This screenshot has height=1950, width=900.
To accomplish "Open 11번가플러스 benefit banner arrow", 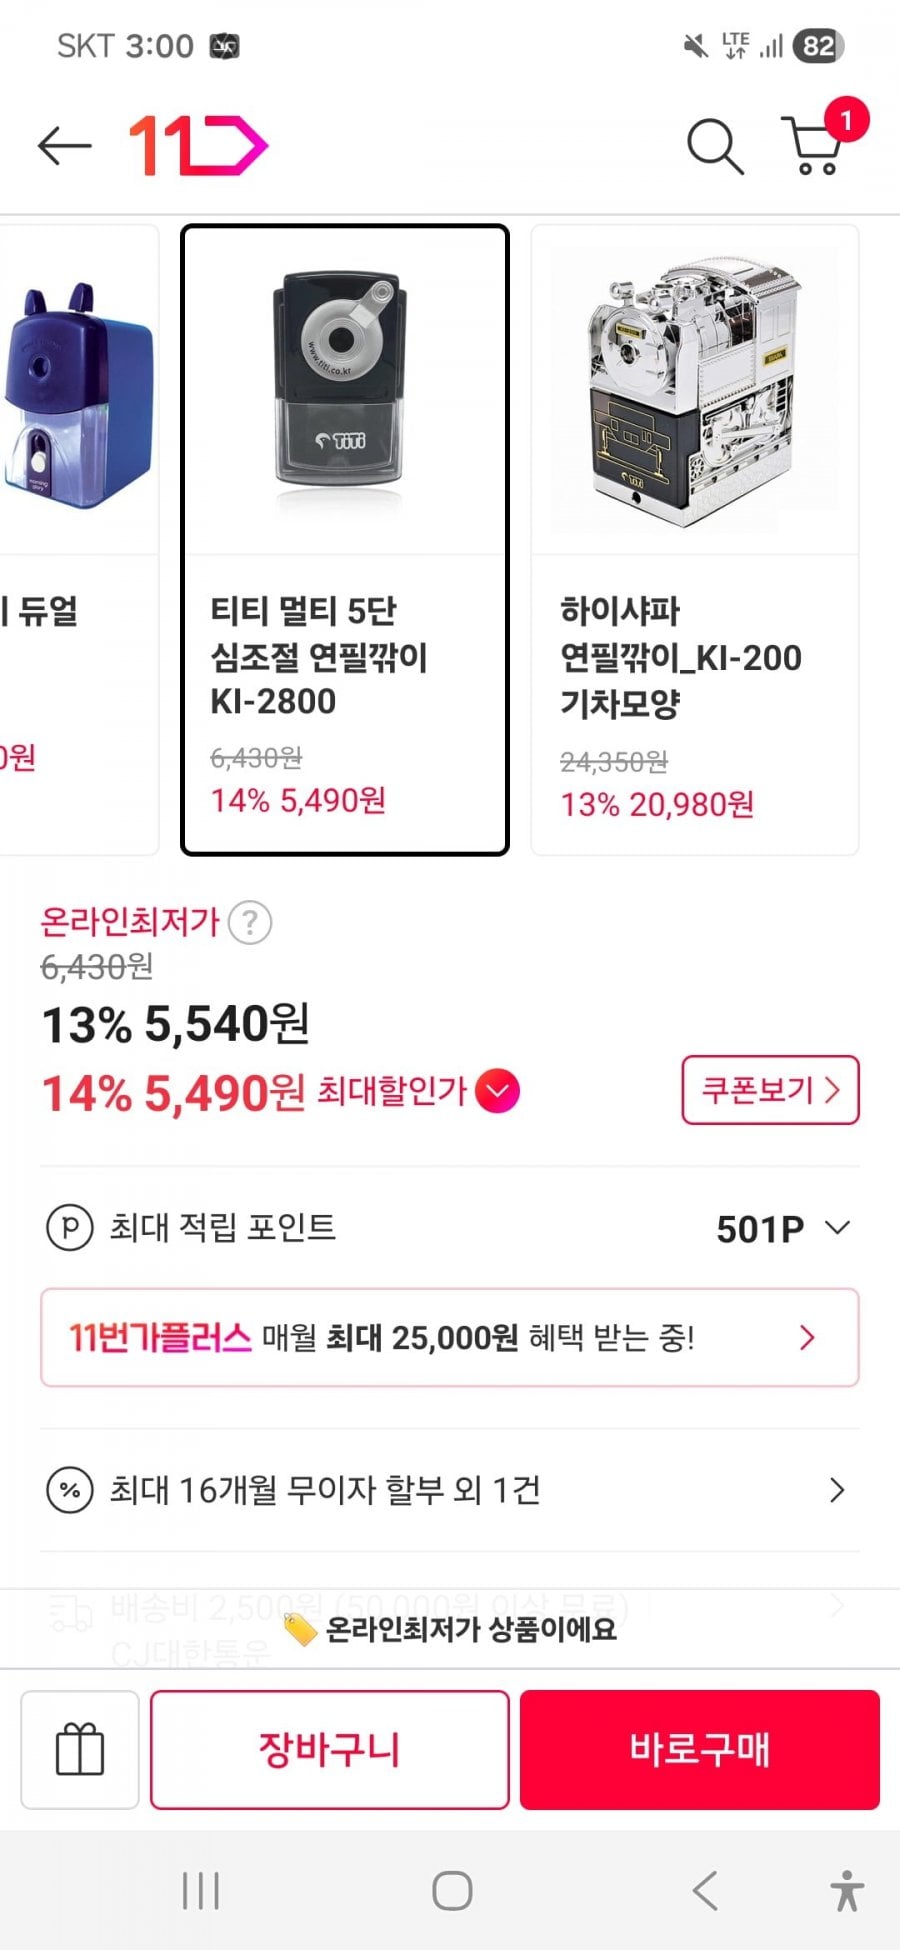I will tap(808, 1337).
